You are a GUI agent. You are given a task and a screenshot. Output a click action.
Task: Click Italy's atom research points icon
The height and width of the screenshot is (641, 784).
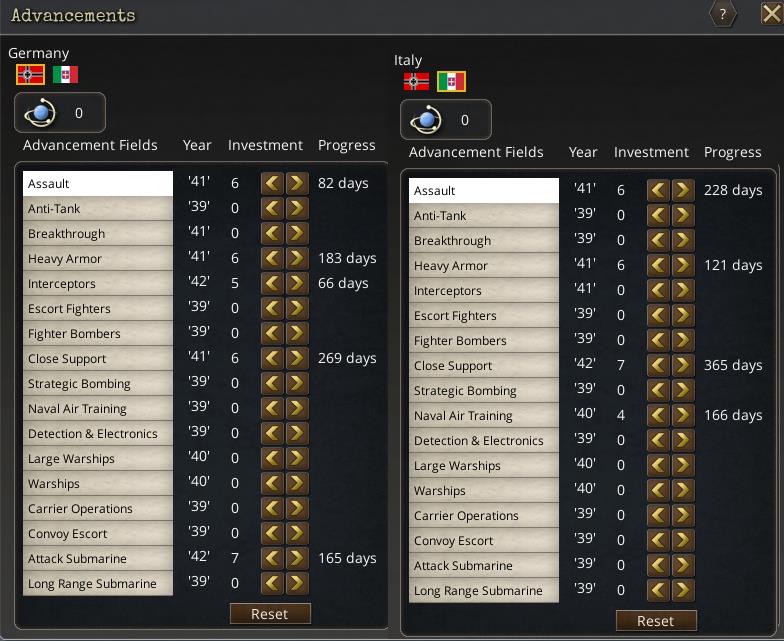tap(426, 120)
